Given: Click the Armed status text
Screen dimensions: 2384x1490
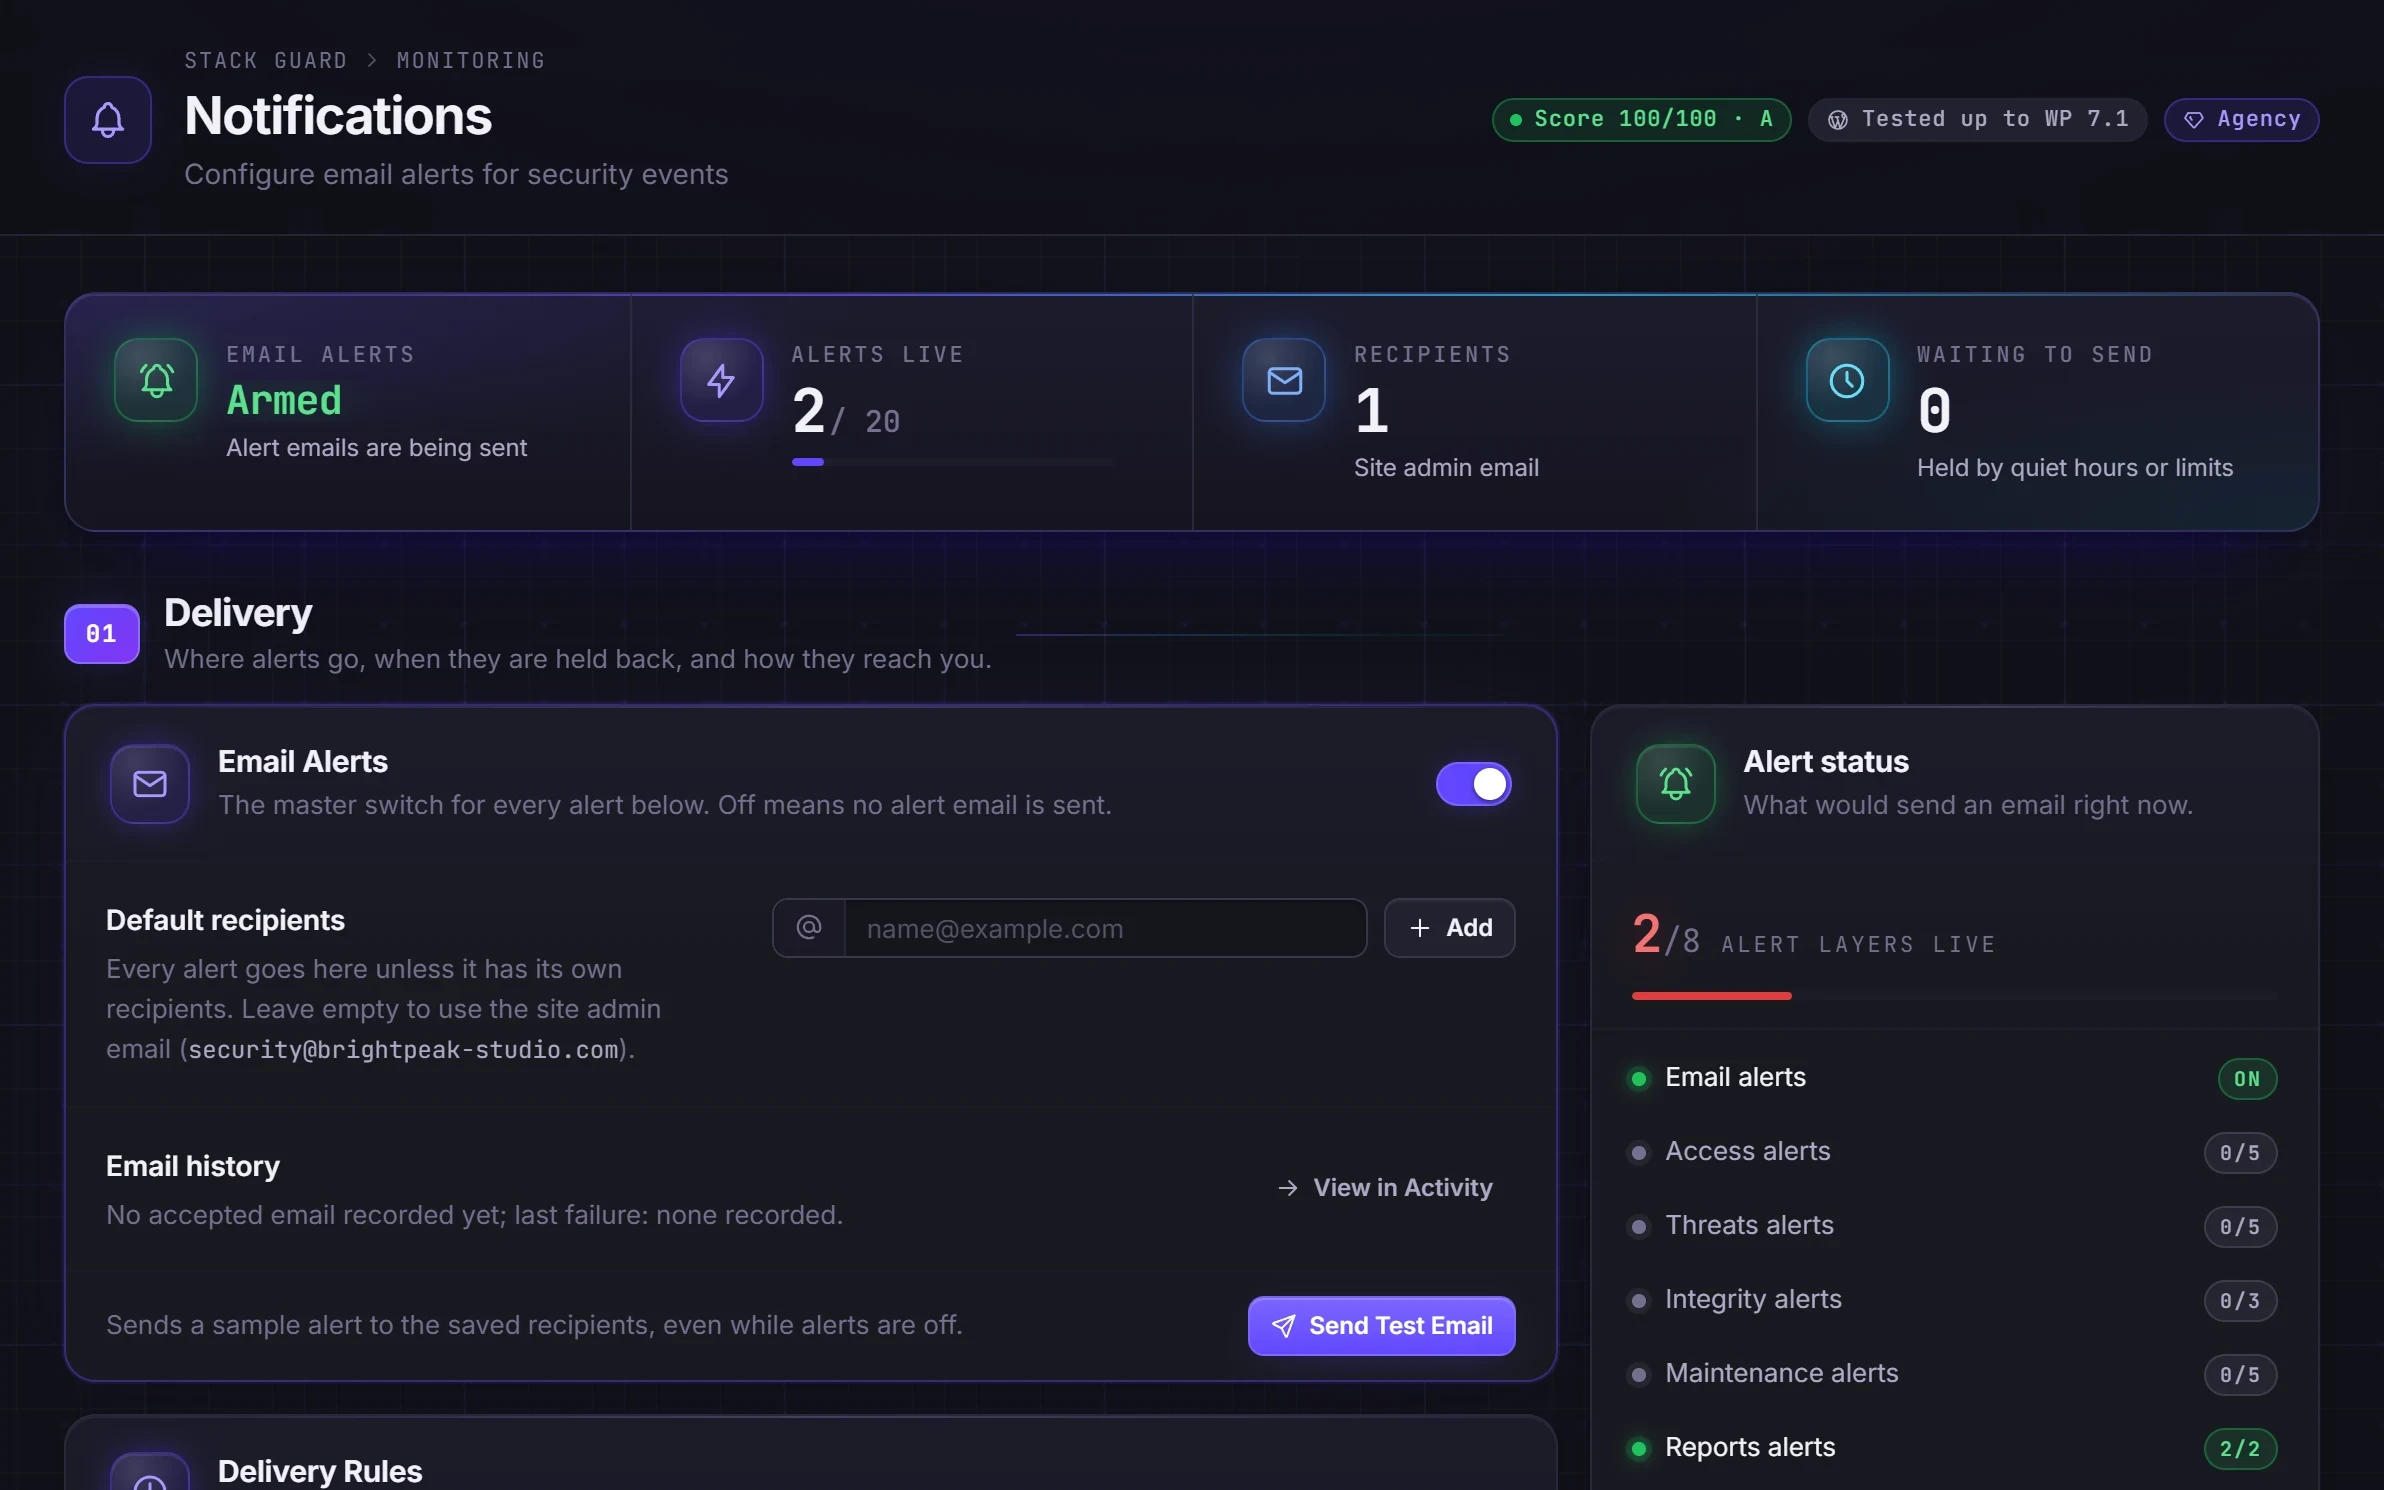Looking at the screenshot, I should click(x=284, y=401).
